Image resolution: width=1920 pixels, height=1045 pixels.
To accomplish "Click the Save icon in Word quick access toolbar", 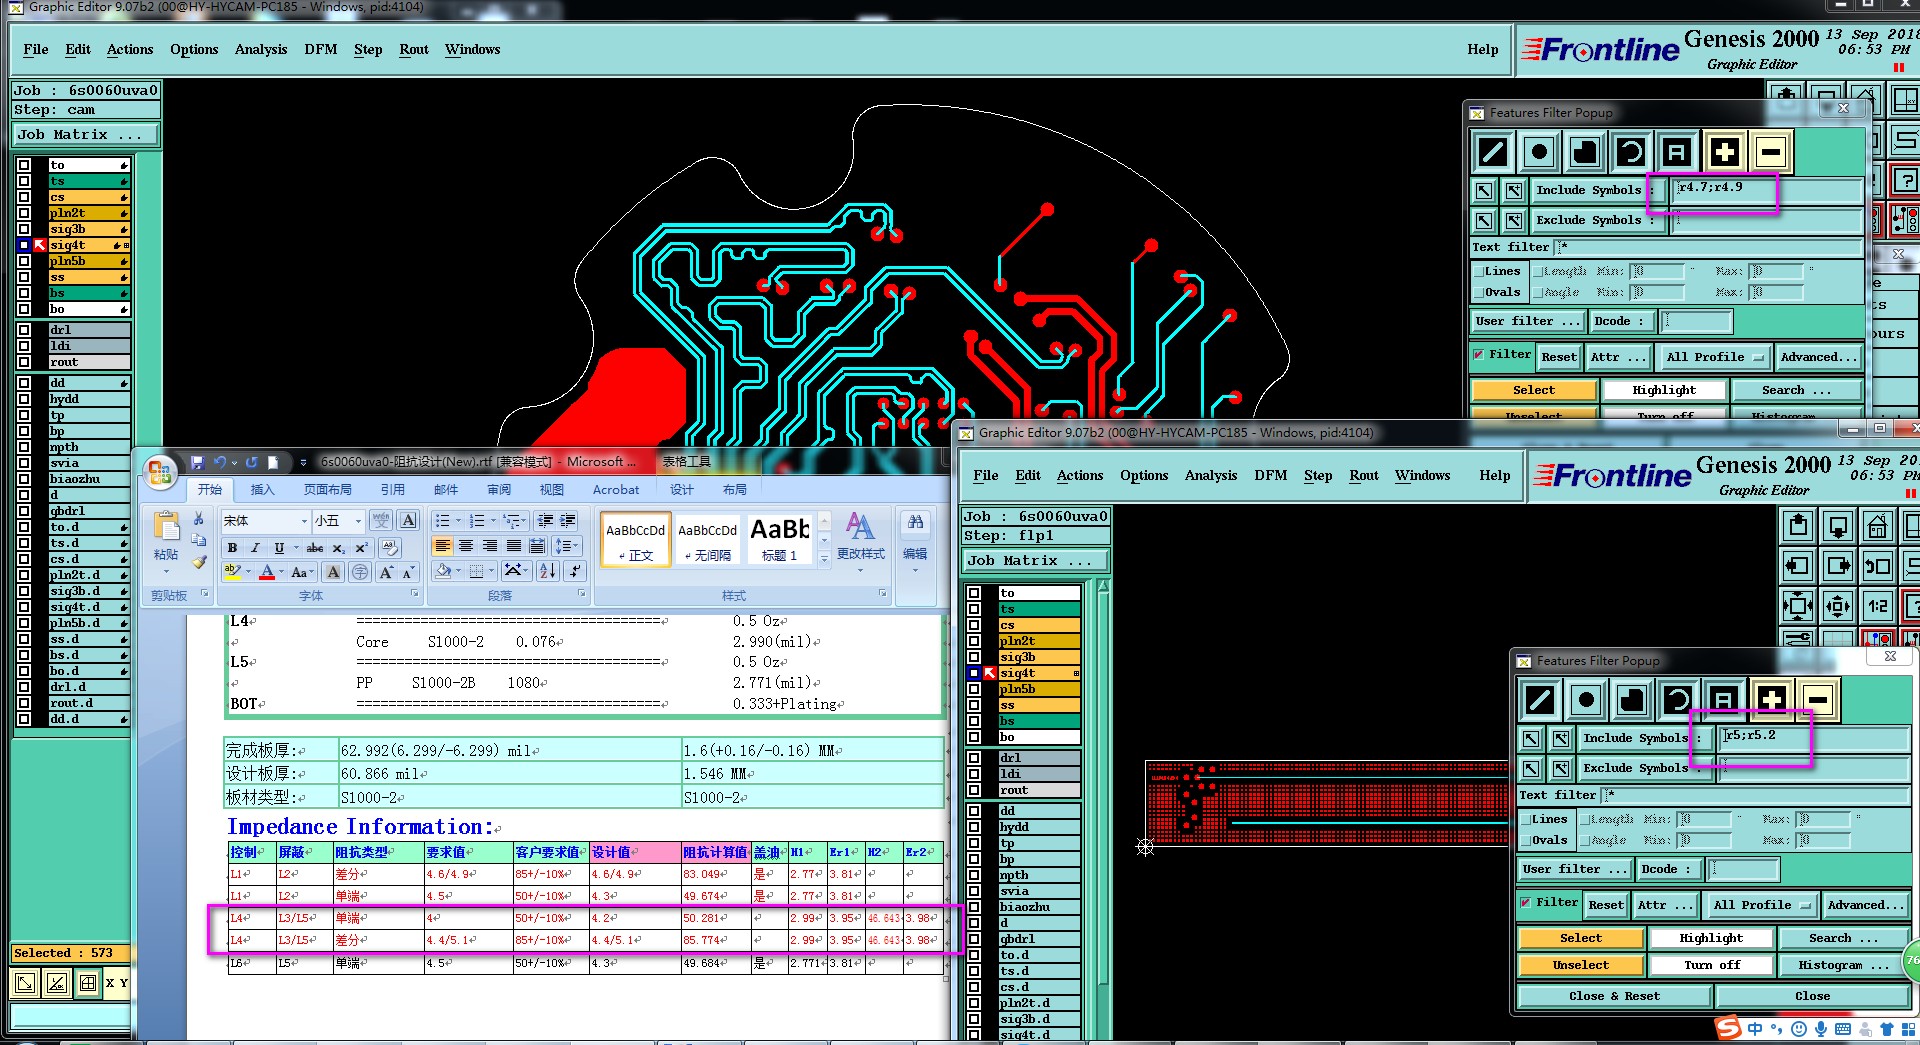I will coord(197,462).
